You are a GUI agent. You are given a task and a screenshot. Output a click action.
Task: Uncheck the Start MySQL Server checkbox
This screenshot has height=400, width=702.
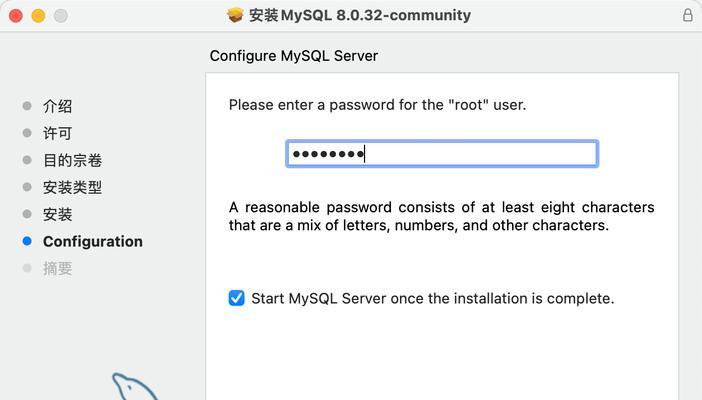236,298
